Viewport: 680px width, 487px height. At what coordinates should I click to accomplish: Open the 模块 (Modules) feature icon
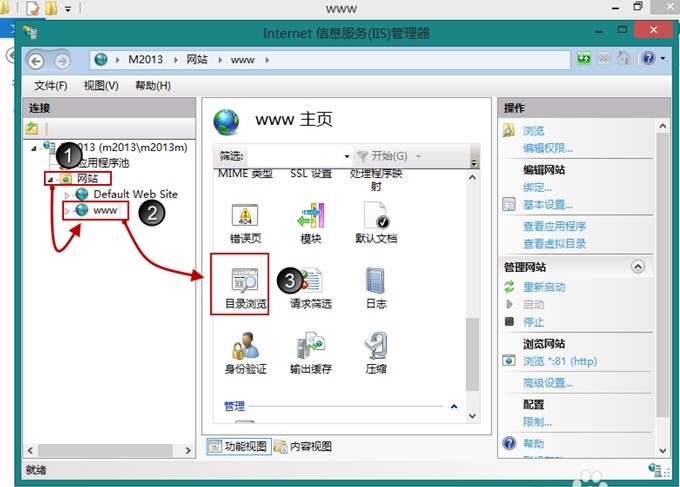[x=311, y=223]
